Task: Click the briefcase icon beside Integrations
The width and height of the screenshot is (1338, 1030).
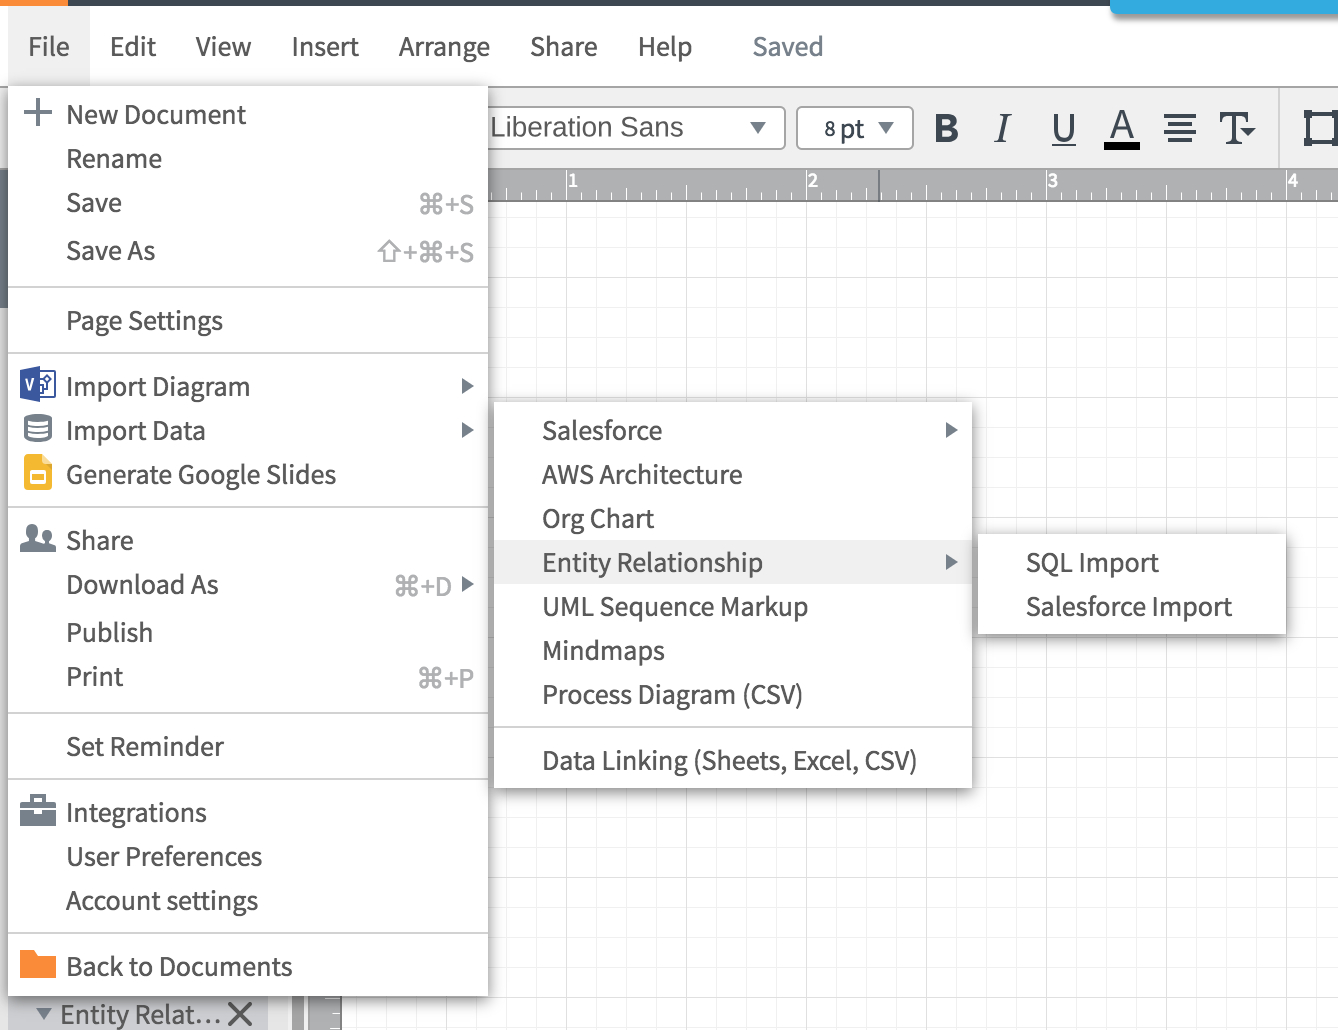Action: (38, 810)
